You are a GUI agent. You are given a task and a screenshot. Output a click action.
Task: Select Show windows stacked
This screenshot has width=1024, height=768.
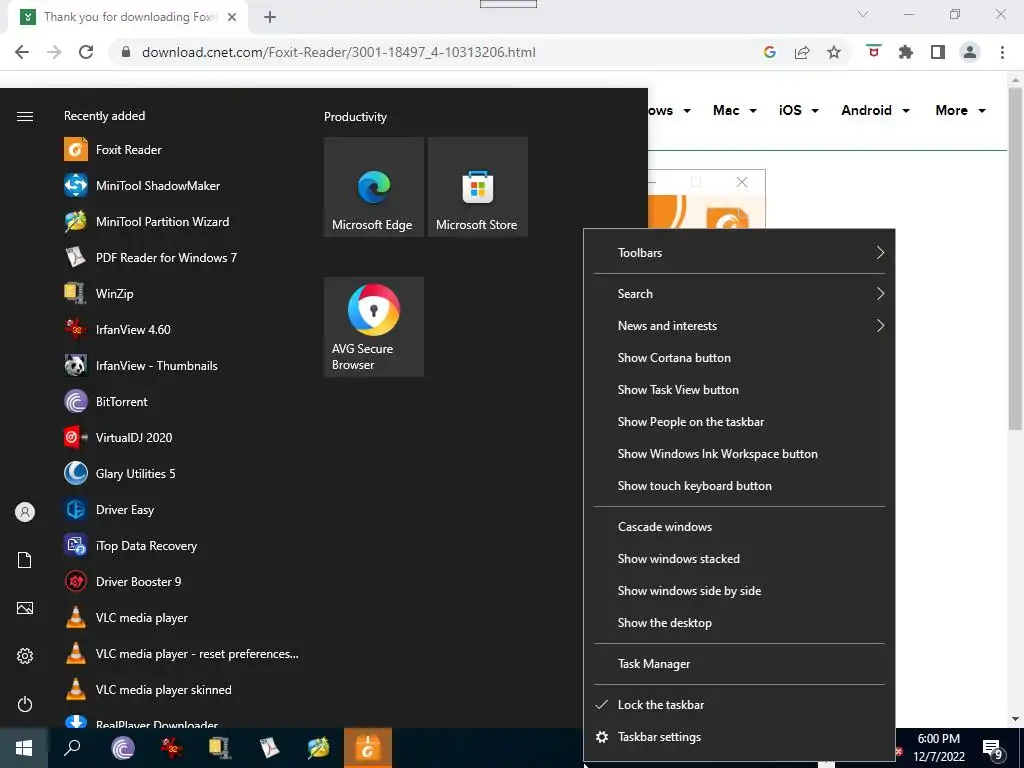coord(739,559)
